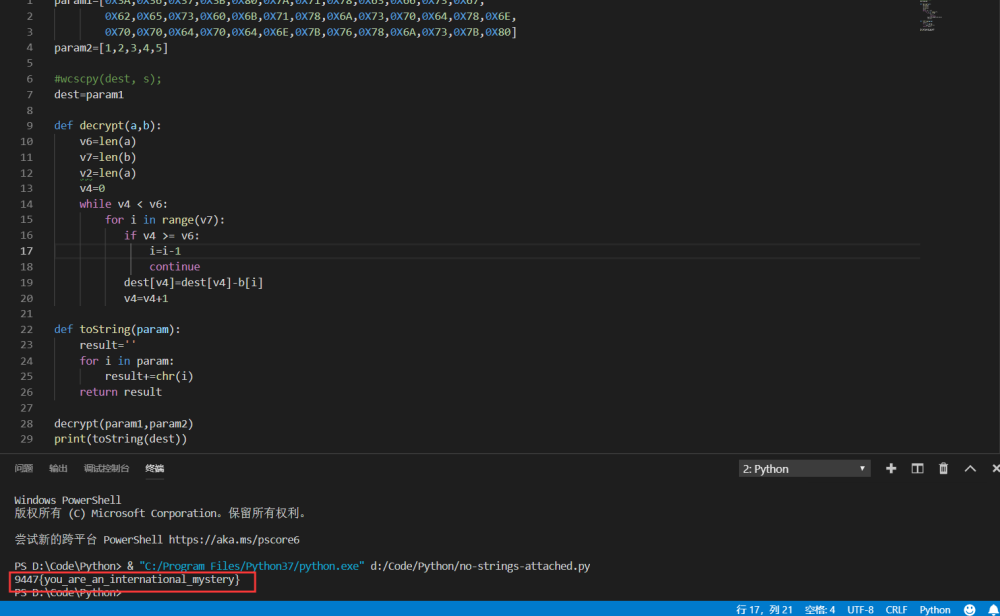Click the 'print(toString(dest))' line
1000x616 pixels.
121,439
